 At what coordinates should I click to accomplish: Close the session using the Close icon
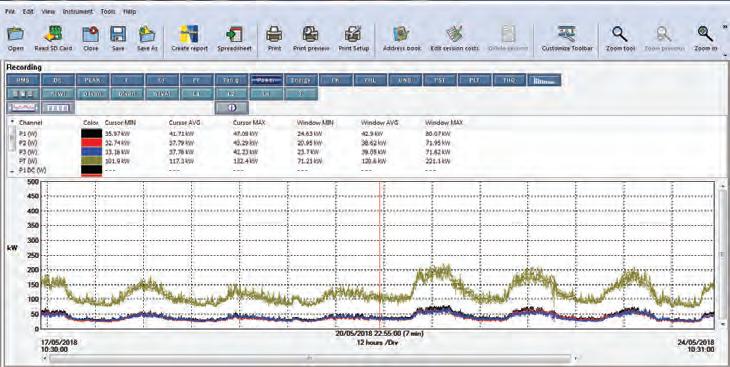90,35
